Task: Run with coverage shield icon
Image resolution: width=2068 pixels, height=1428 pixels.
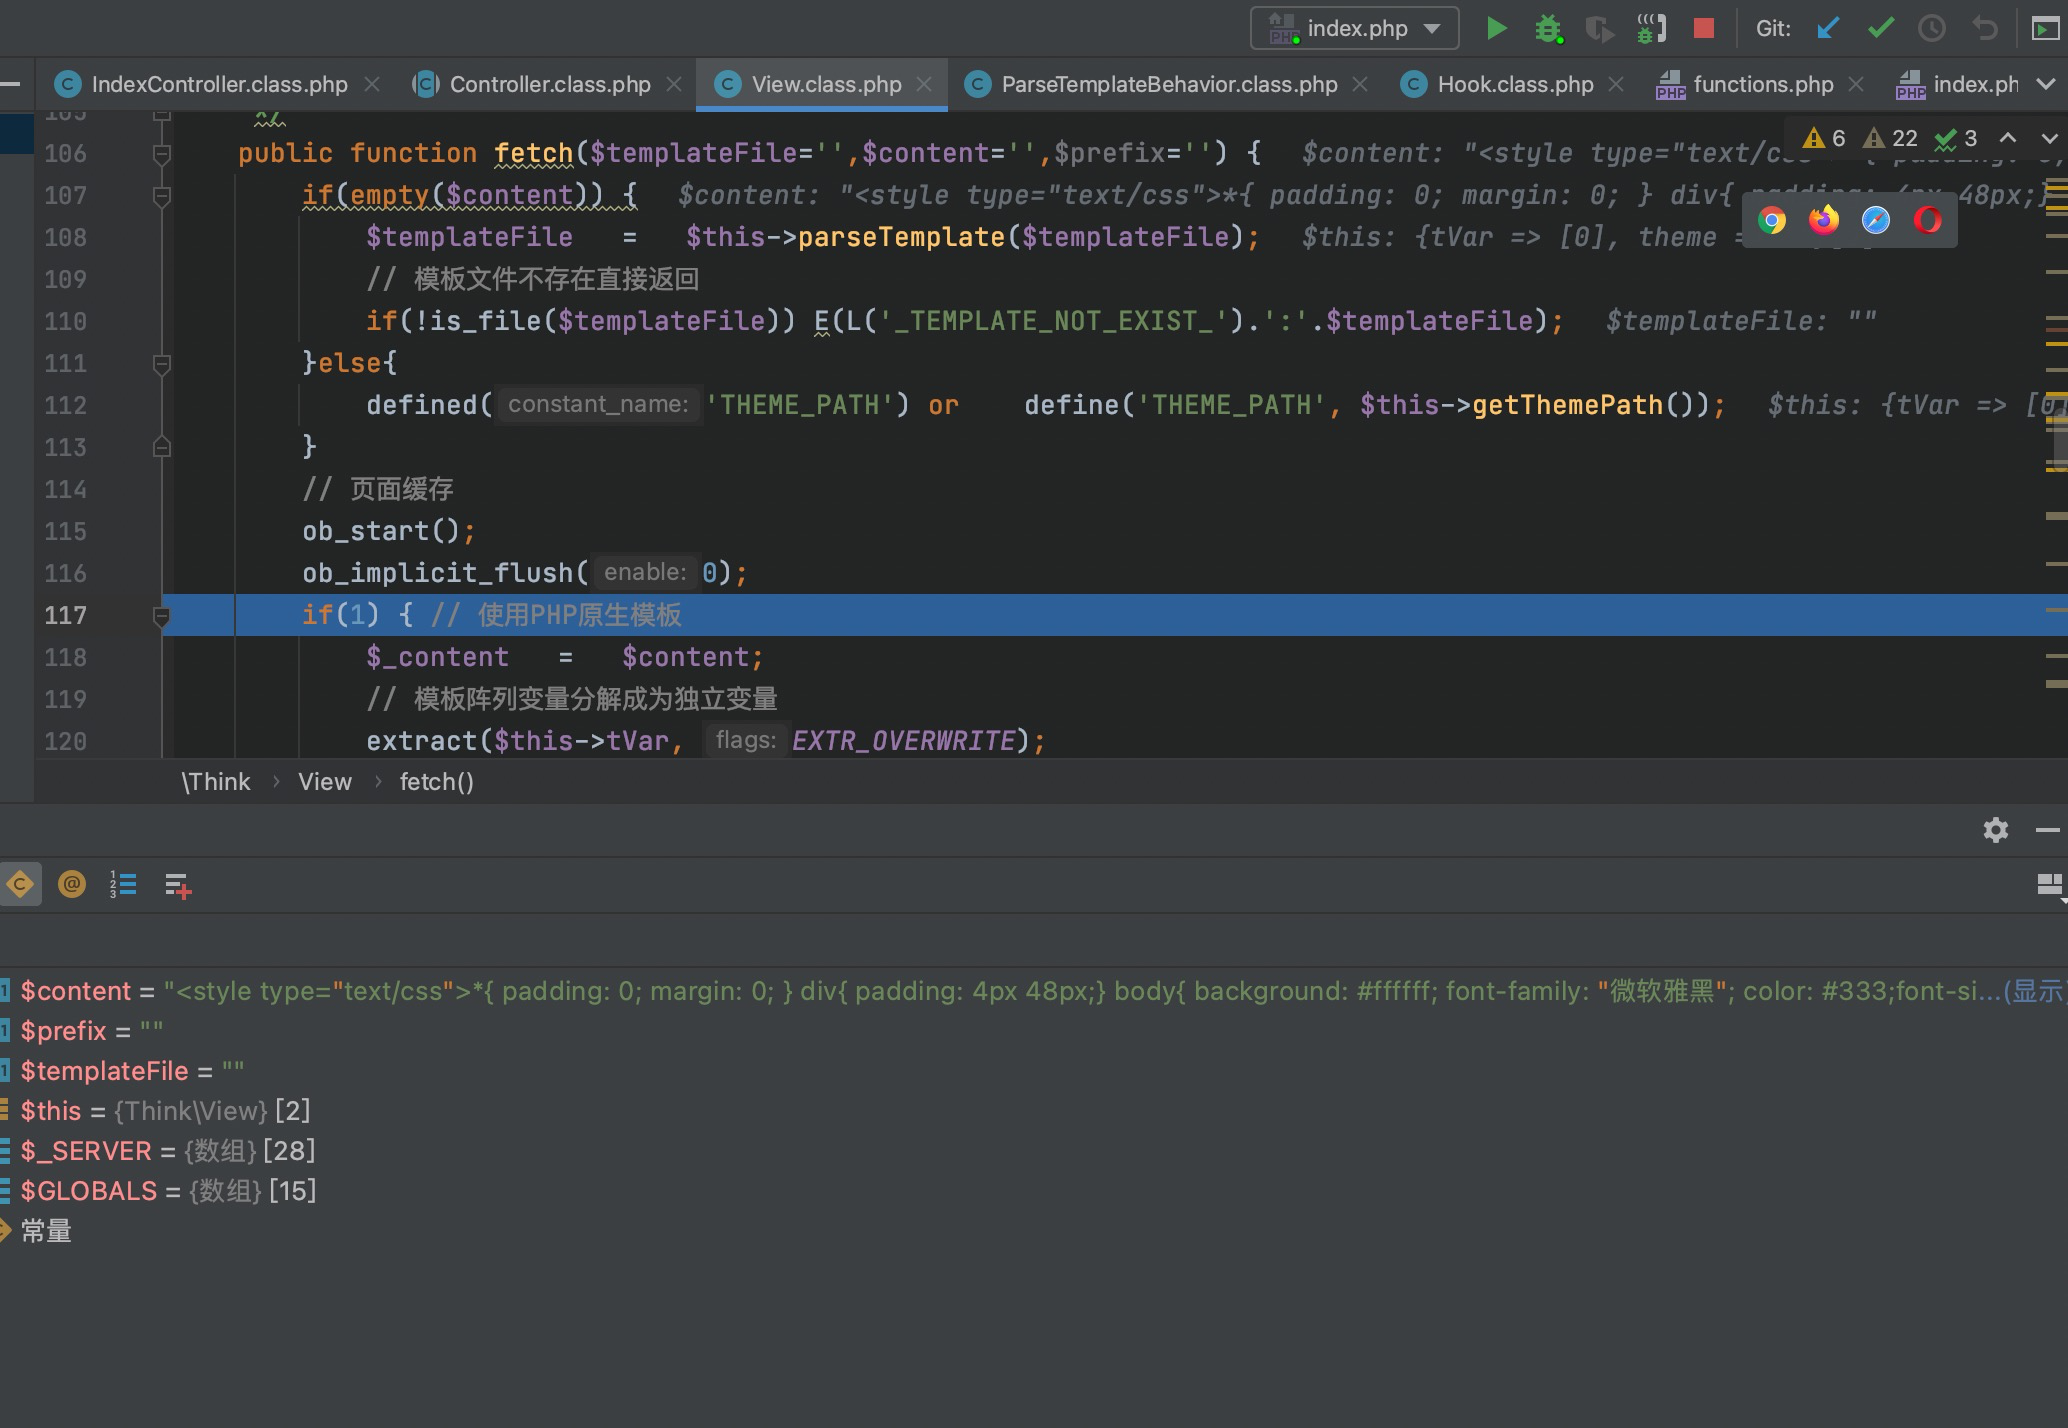Action: pos(1600,28)
